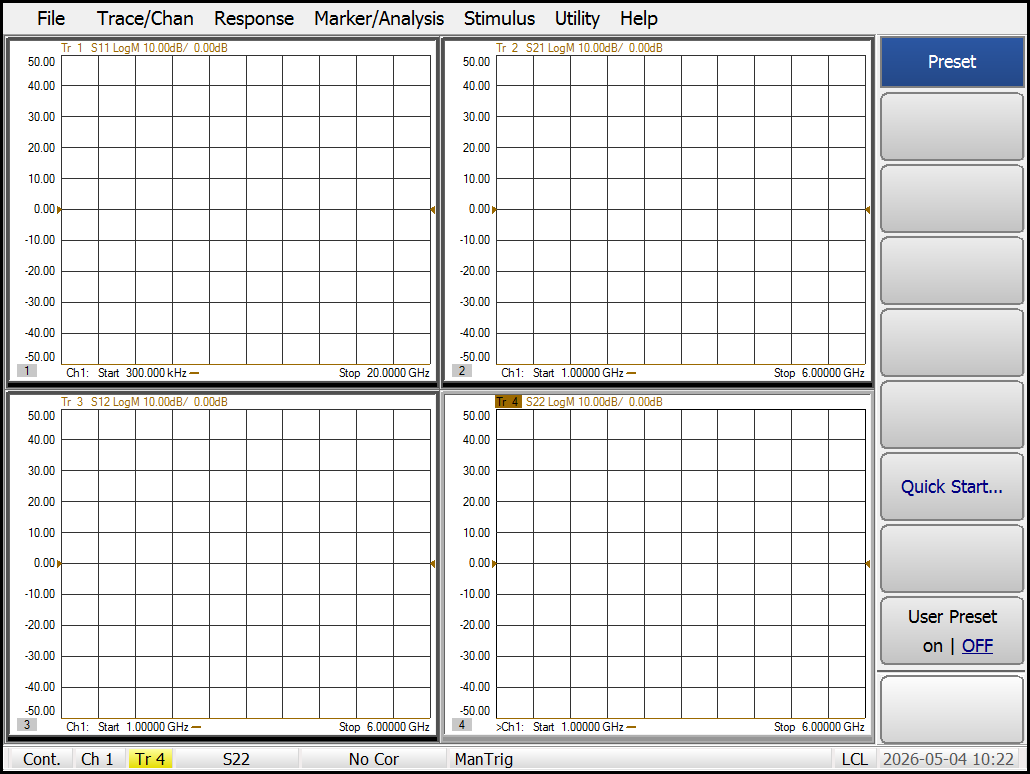The height and width of the screenshot is (774, 1030).
Task: Click window number 2 badge
Action: point(462,371)
